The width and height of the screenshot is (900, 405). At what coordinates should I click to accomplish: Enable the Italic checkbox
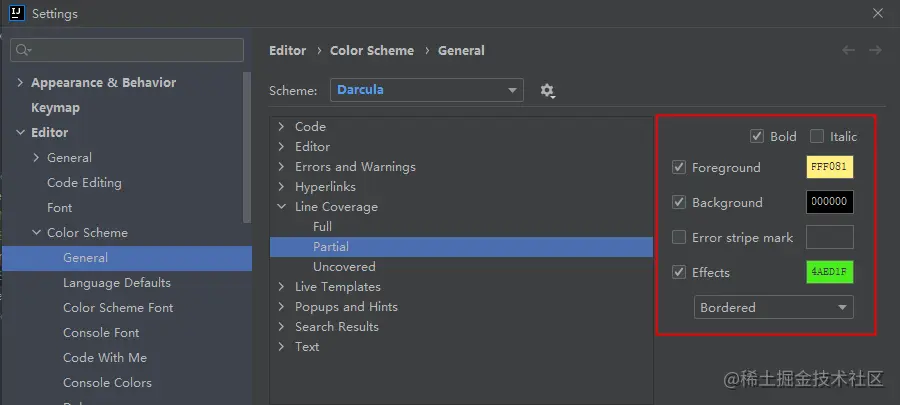tap(817, 137)
